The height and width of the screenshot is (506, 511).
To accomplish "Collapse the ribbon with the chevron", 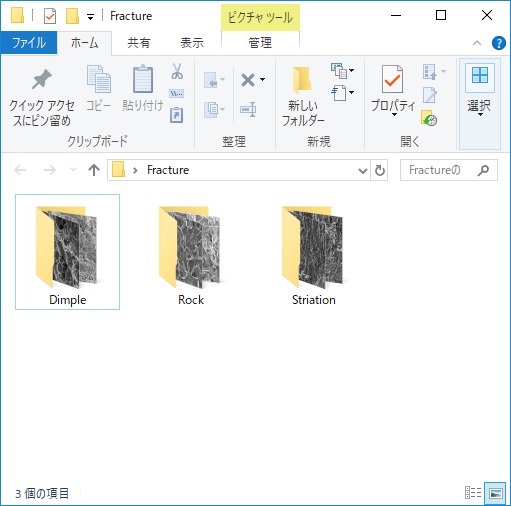I will pos(477,43).
